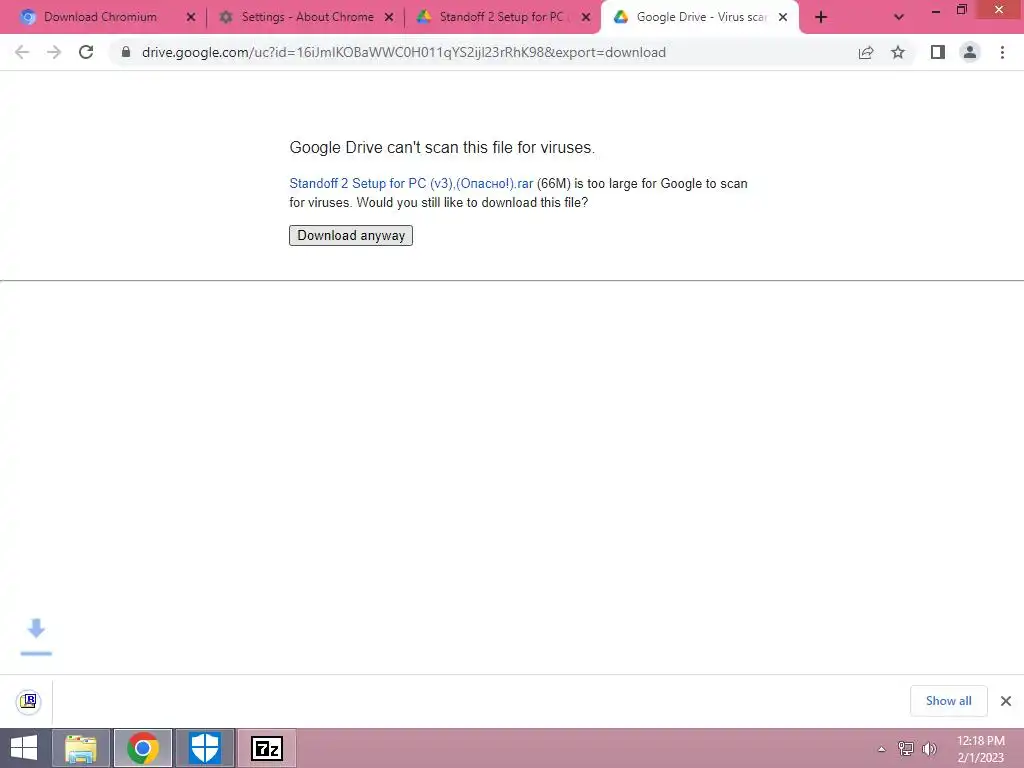
Task: Minimize the Chrome window
Action: [936, 10]
